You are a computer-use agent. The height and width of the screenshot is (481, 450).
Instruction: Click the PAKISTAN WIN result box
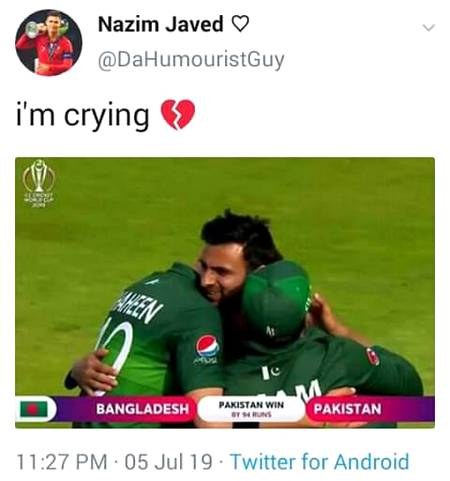click(251, 409)
